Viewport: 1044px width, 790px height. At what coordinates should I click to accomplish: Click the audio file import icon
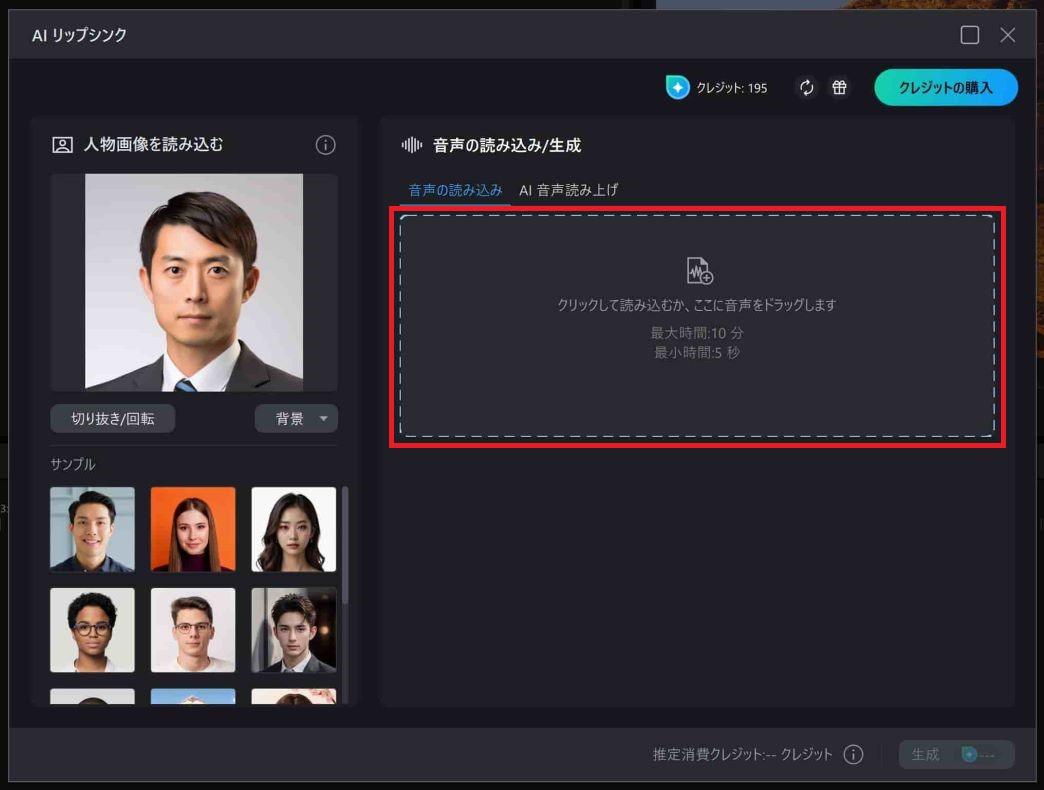click(699, 270)
